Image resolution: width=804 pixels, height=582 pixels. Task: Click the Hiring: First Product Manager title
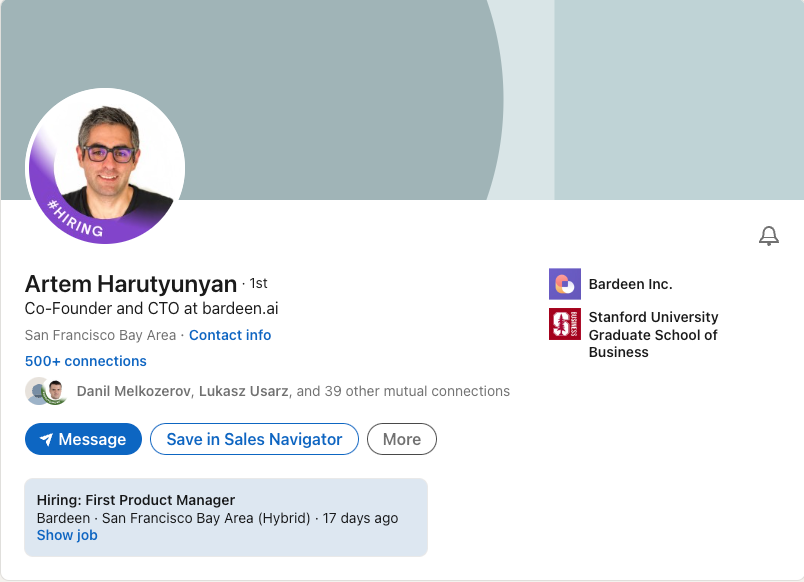[x=136, y=500]
